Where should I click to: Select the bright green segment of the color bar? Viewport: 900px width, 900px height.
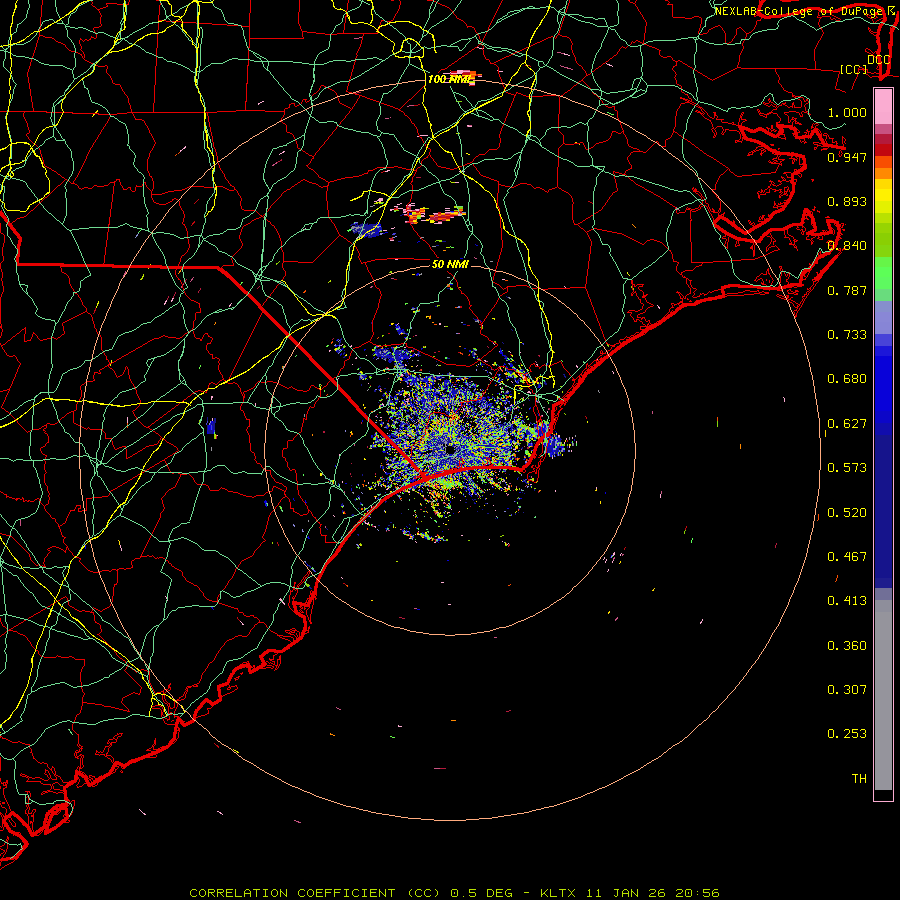click(883, 273)
